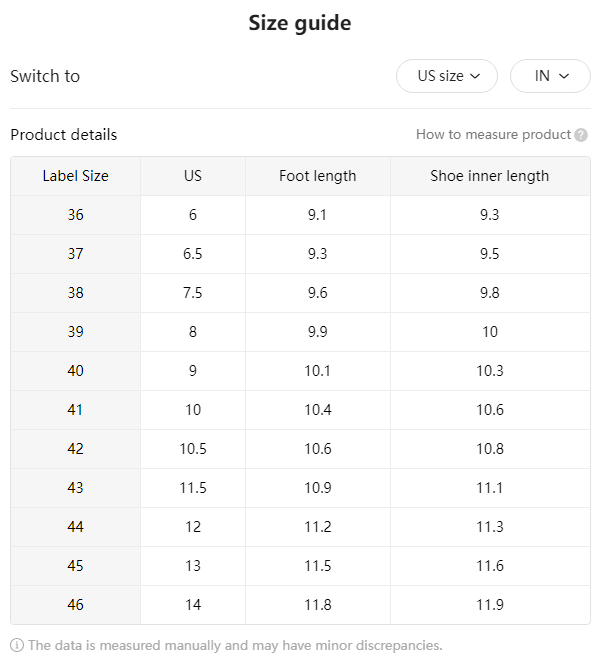The height and width of the screenshot is (669, 597).
Task: Select label size 36 row
Action: 300,215
